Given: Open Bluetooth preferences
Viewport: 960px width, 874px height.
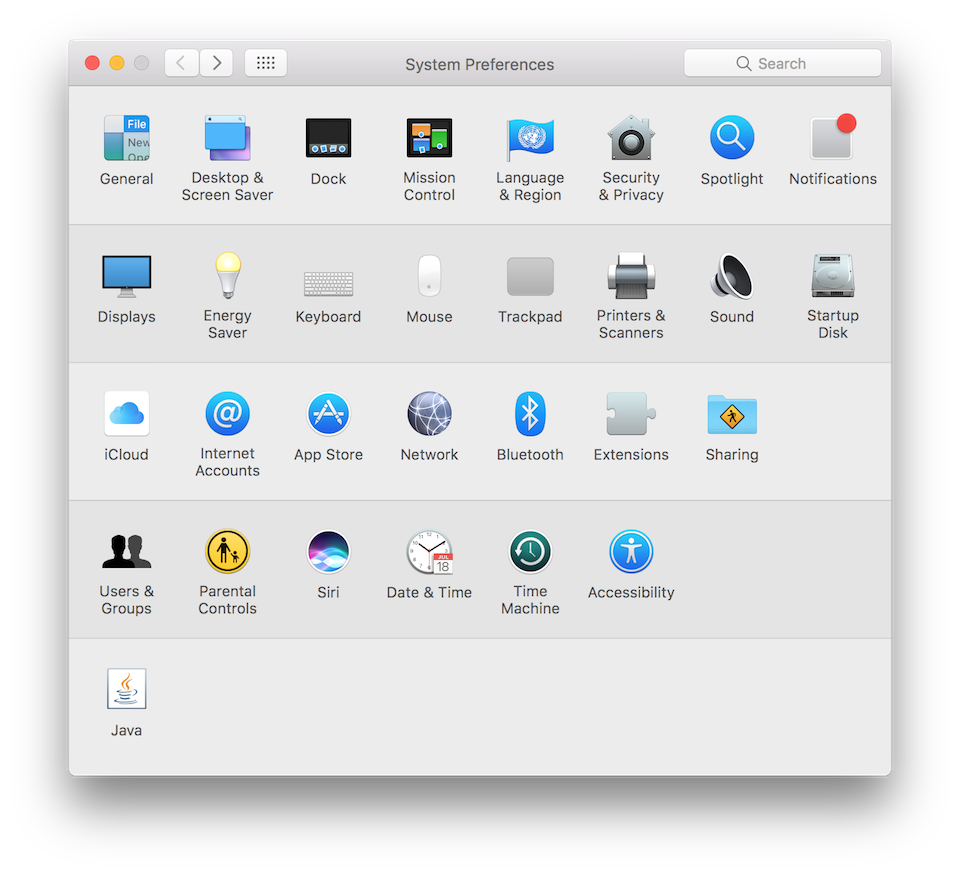Looking at the screenshot, I should pyautogui.click(x=530, y=414).
